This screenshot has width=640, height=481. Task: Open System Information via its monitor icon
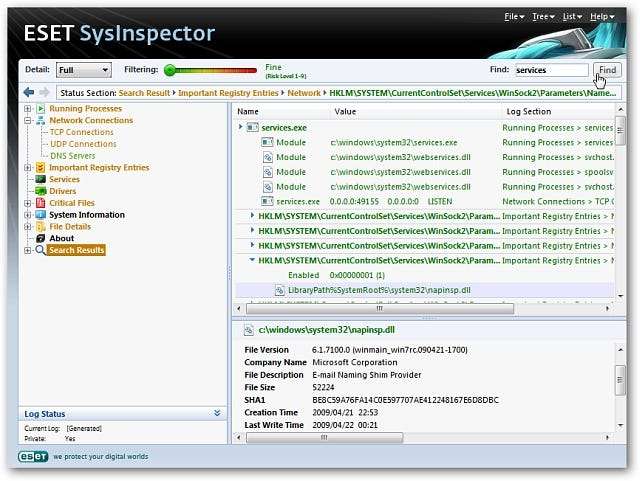(x=41, y=215)
